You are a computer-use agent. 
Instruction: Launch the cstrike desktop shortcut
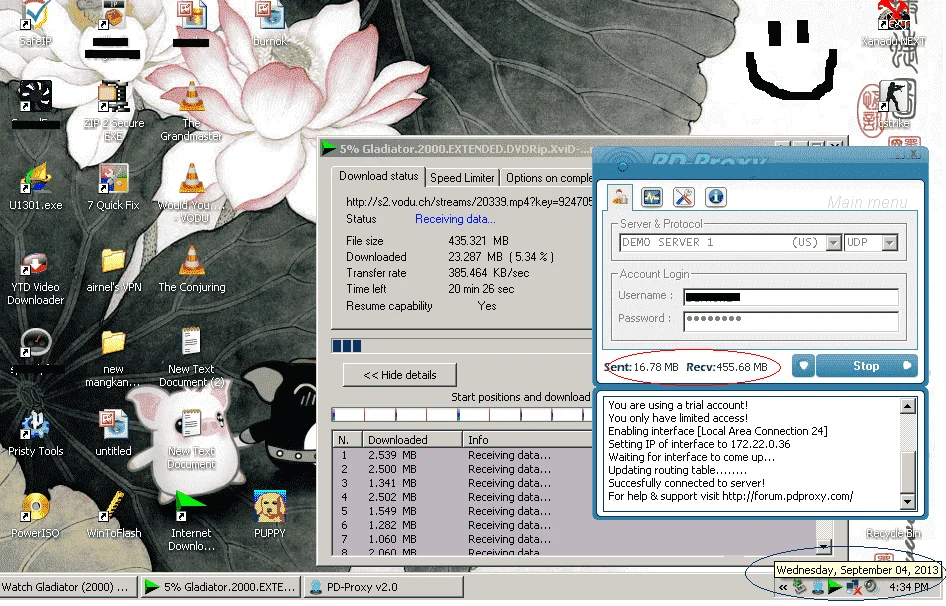(894, 106)
